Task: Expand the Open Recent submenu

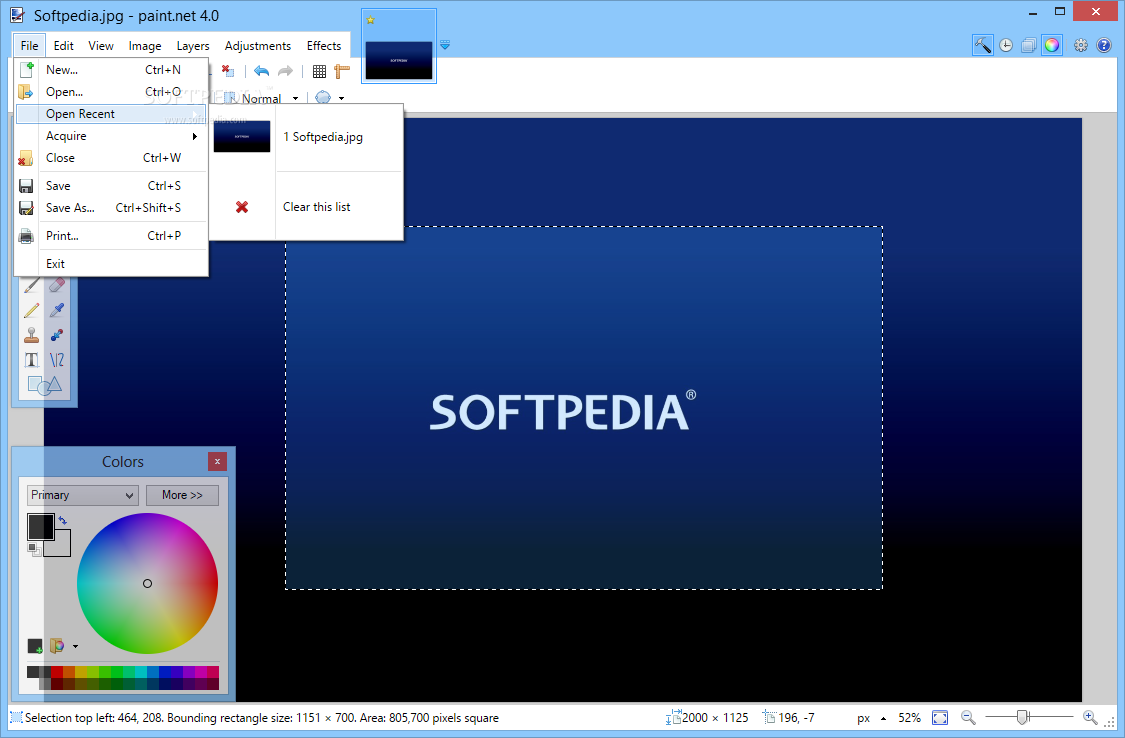Action: point(111,114)
